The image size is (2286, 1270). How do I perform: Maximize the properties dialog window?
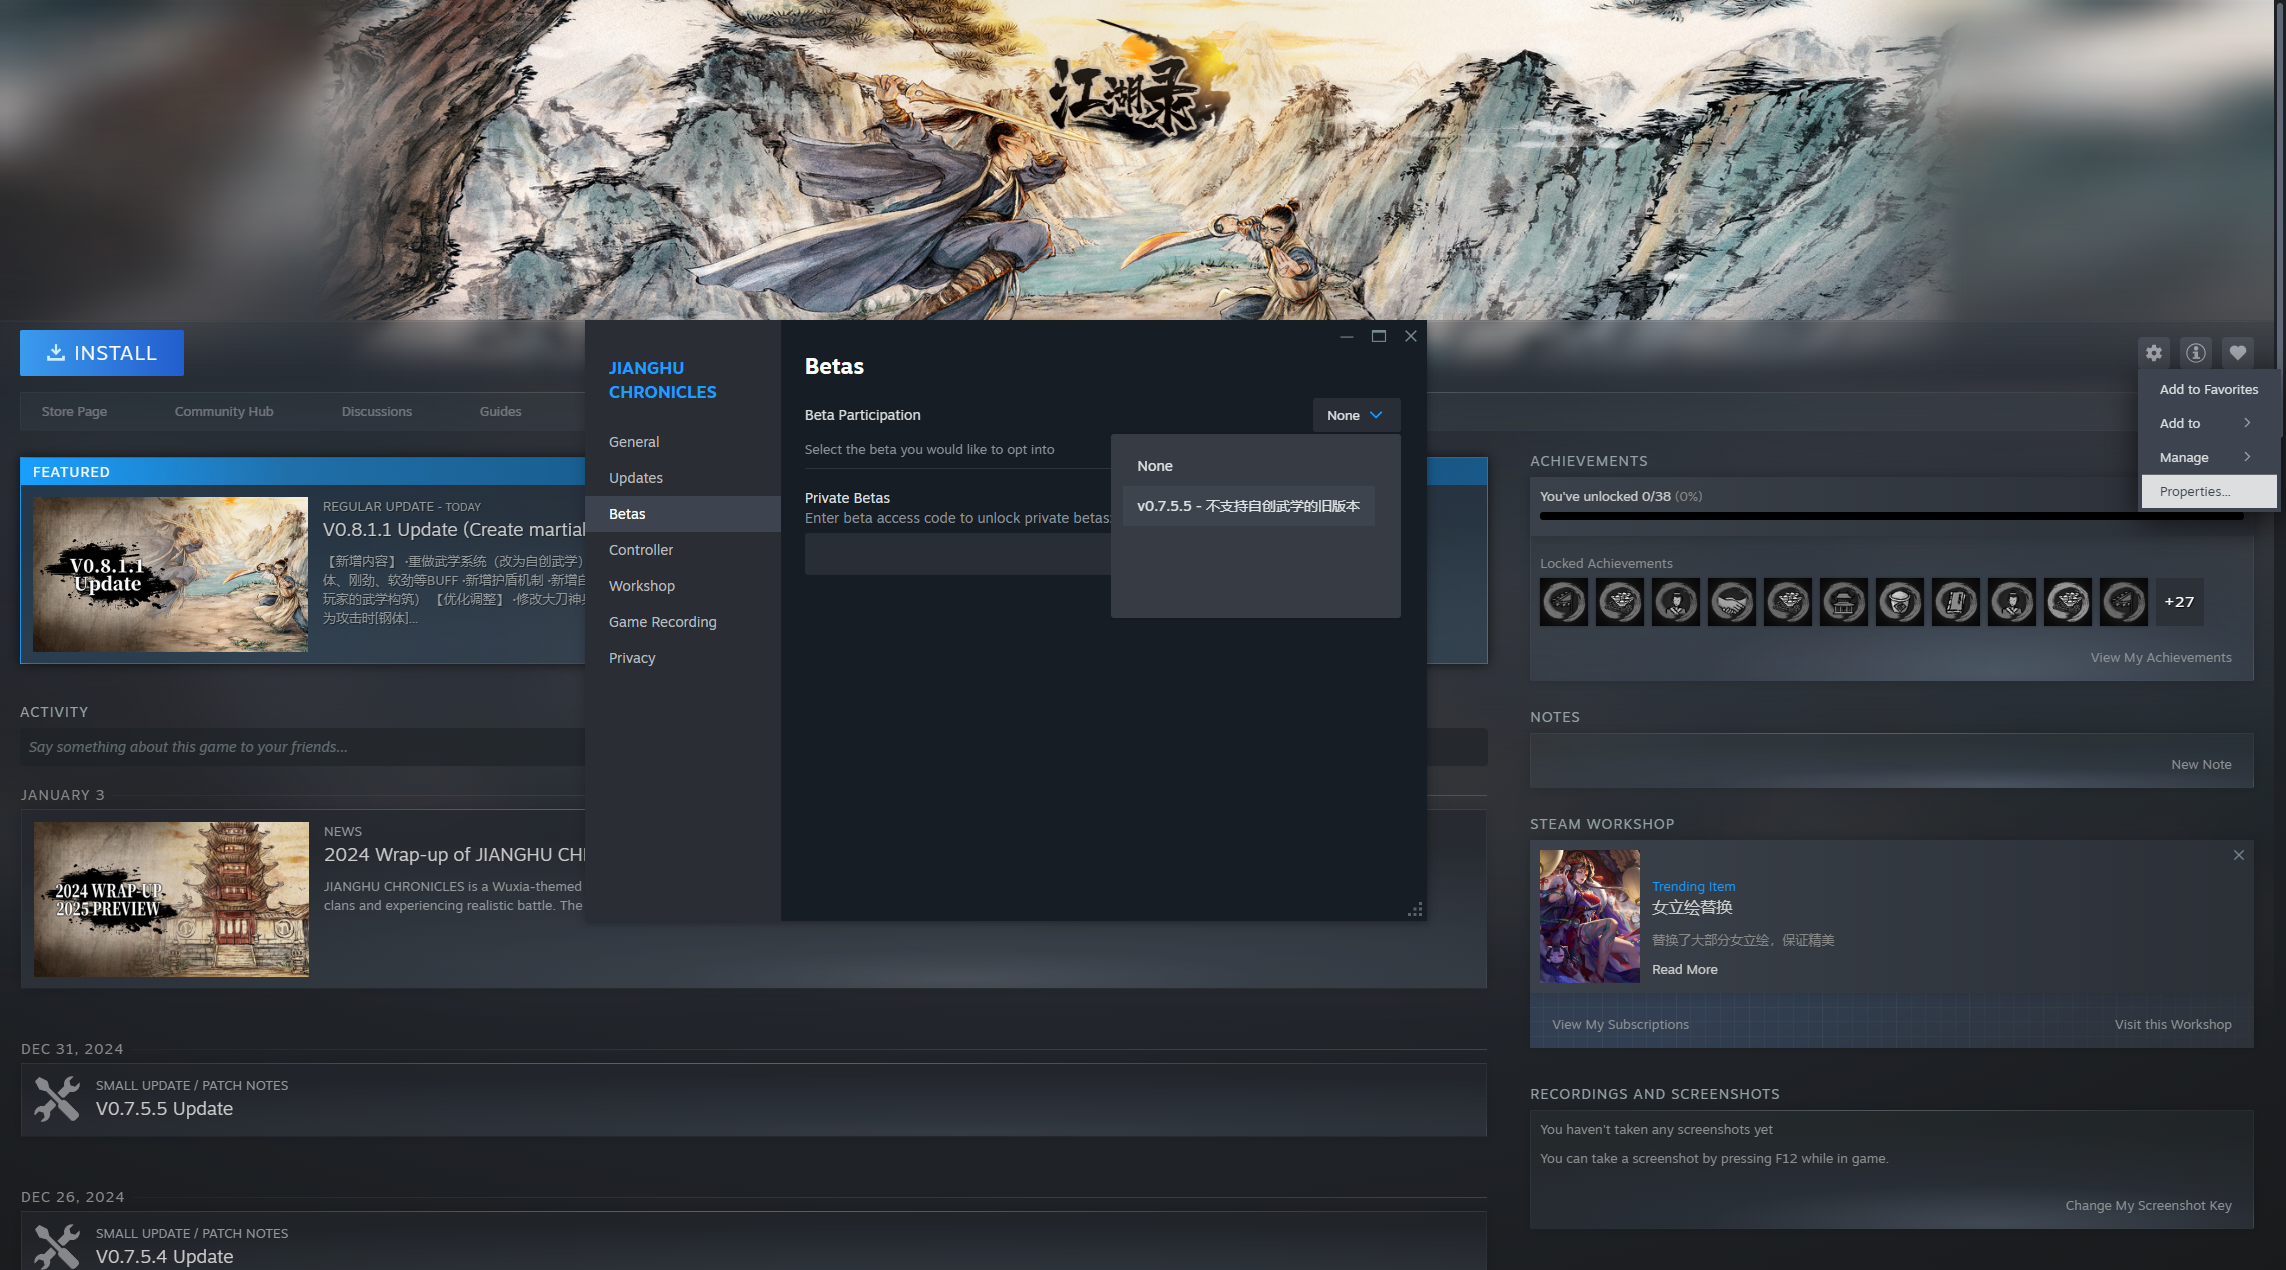(1379, 336)
